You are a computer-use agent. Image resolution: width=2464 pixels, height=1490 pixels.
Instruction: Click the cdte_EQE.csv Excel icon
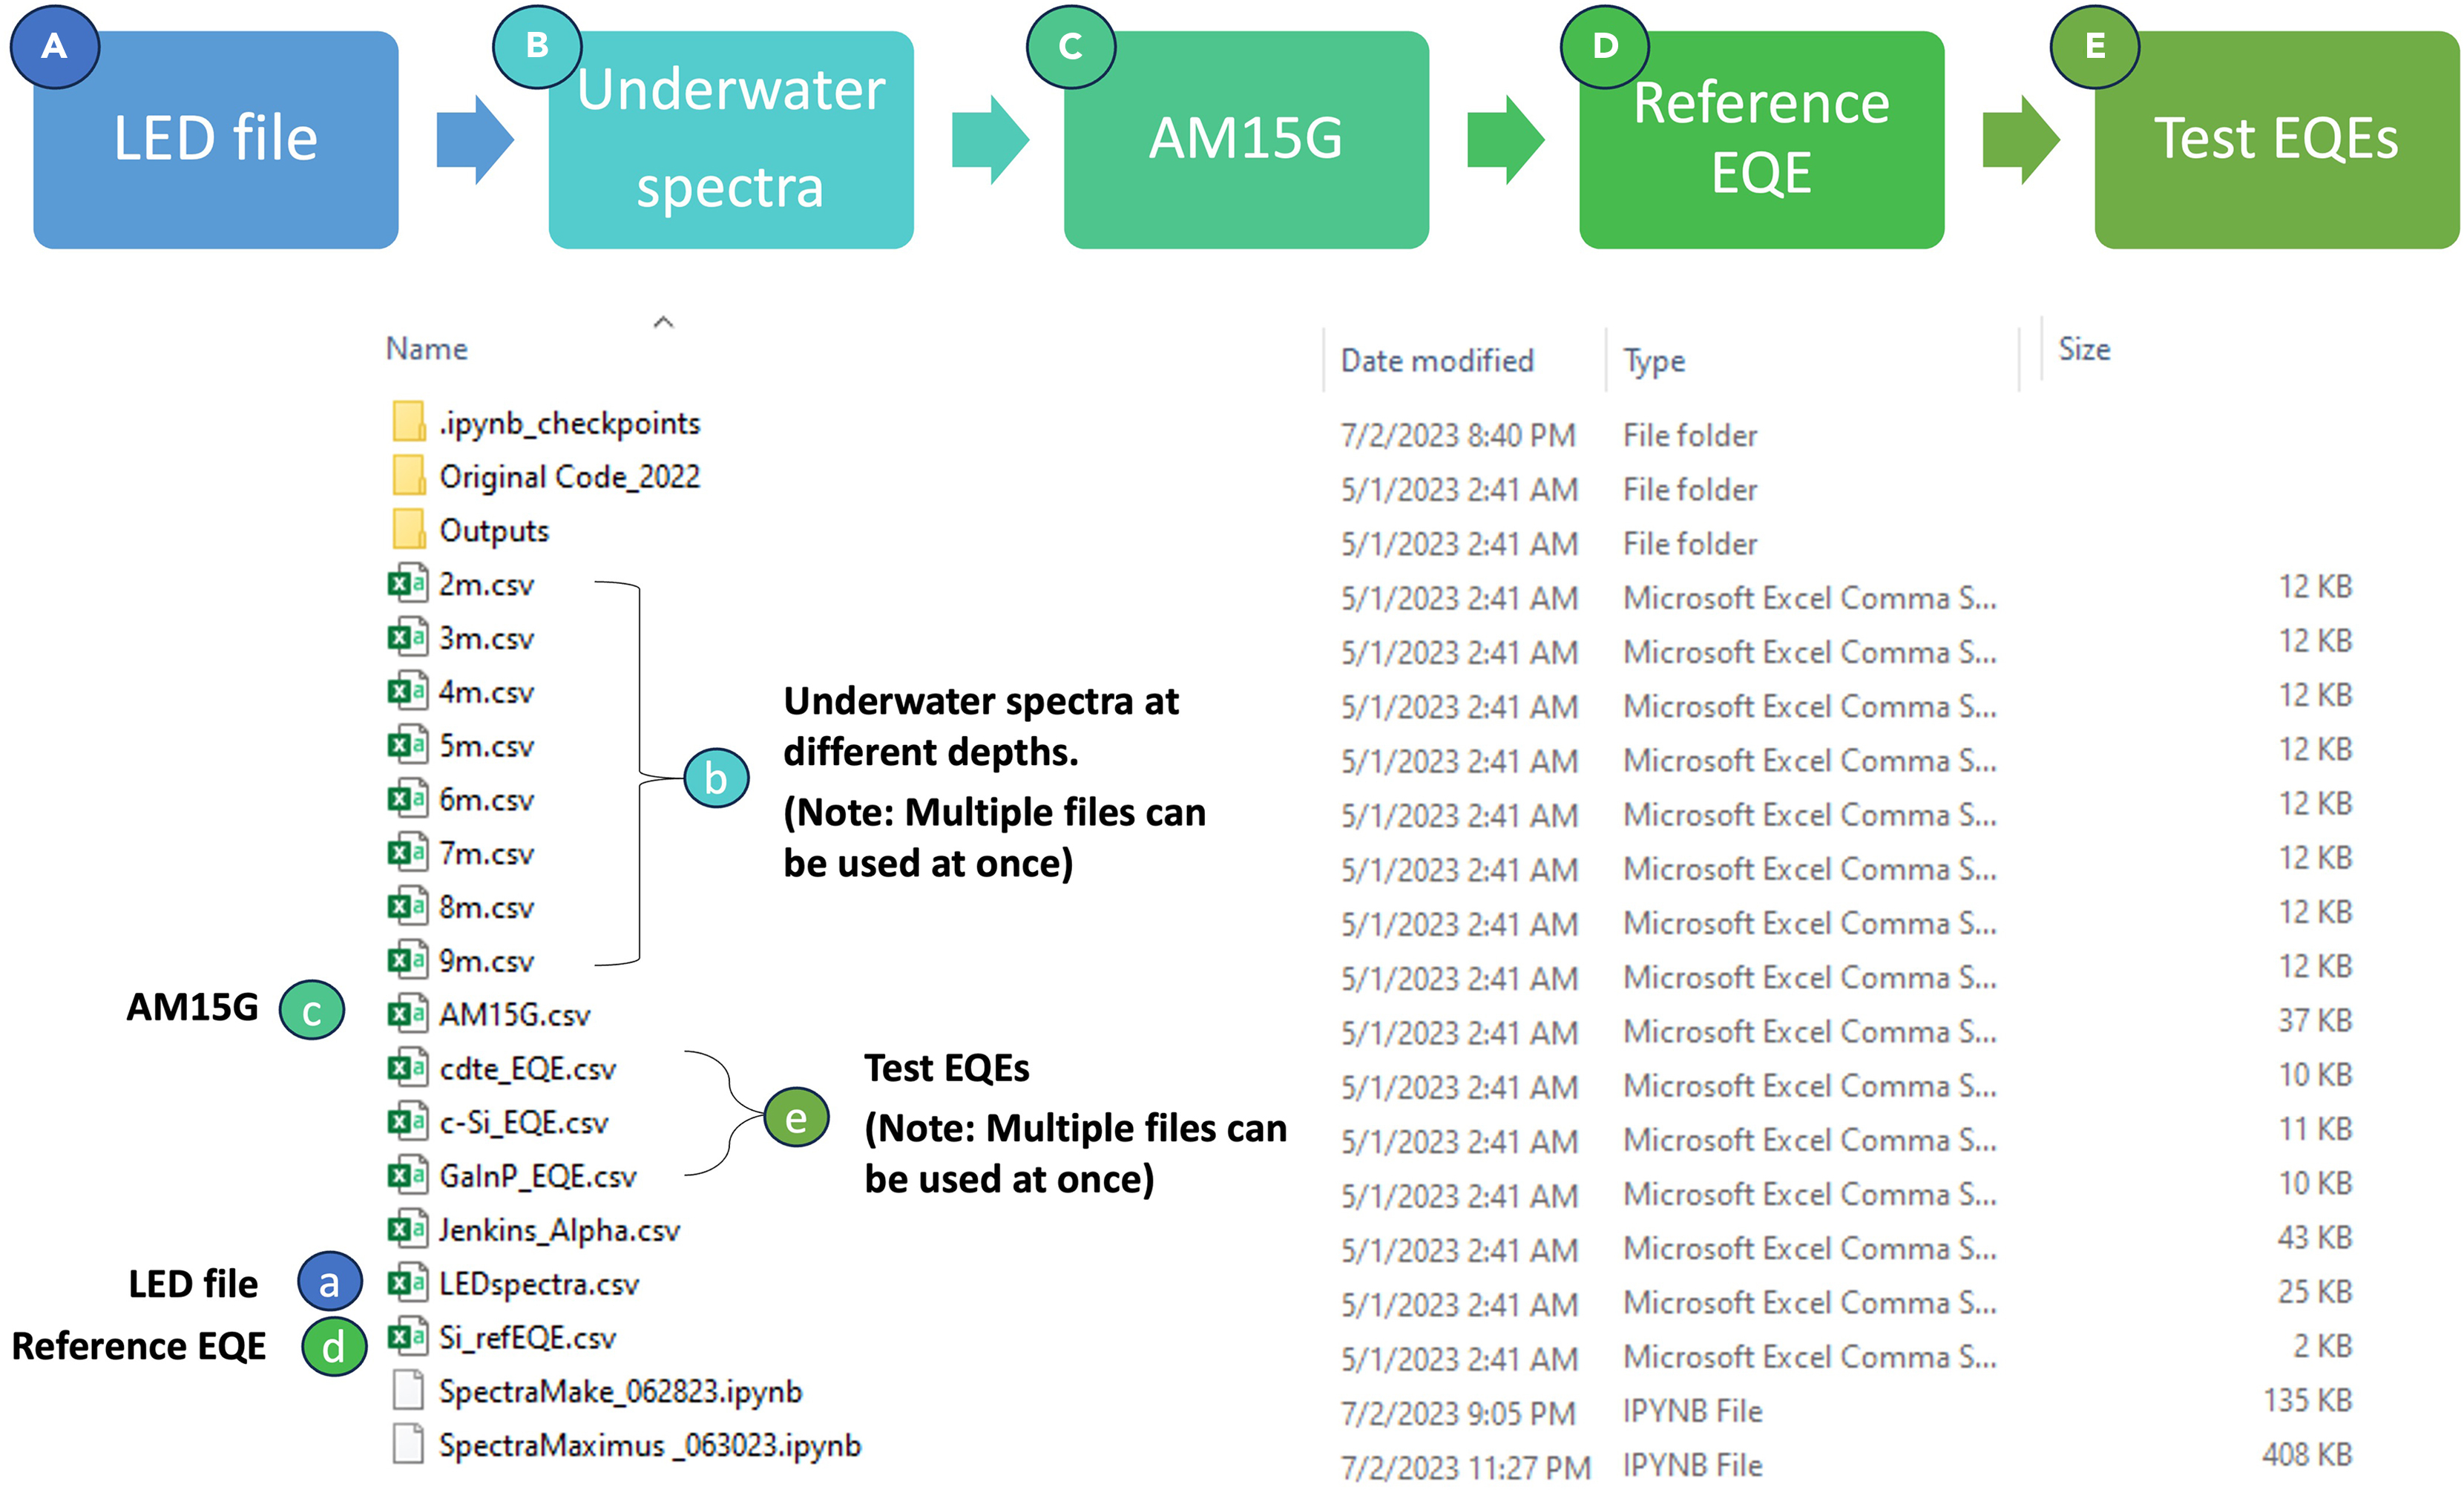[407, 1068]
